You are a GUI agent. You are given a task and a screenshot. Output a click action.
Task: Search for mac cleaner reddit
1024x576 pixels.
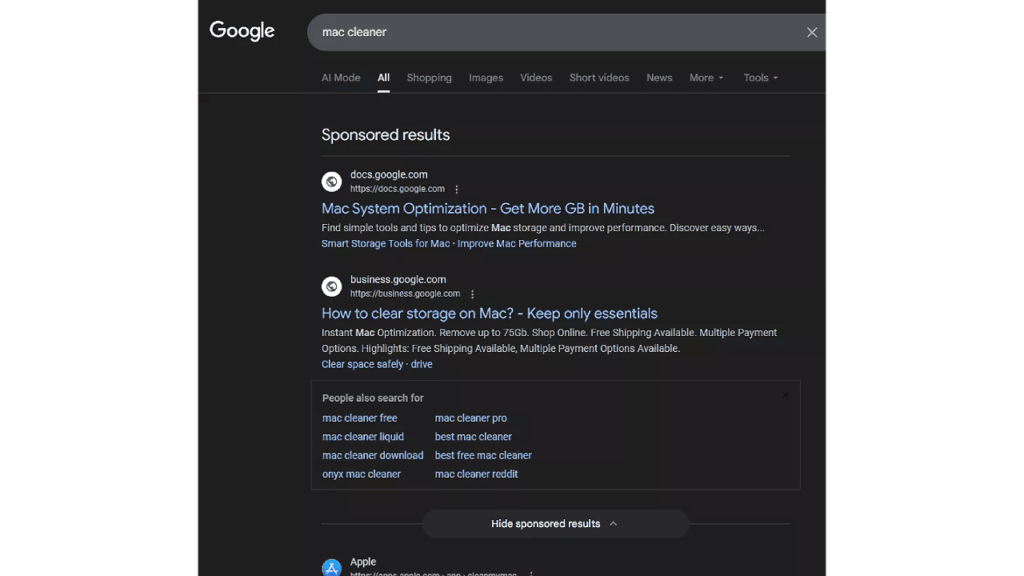(x=476, y=474)
